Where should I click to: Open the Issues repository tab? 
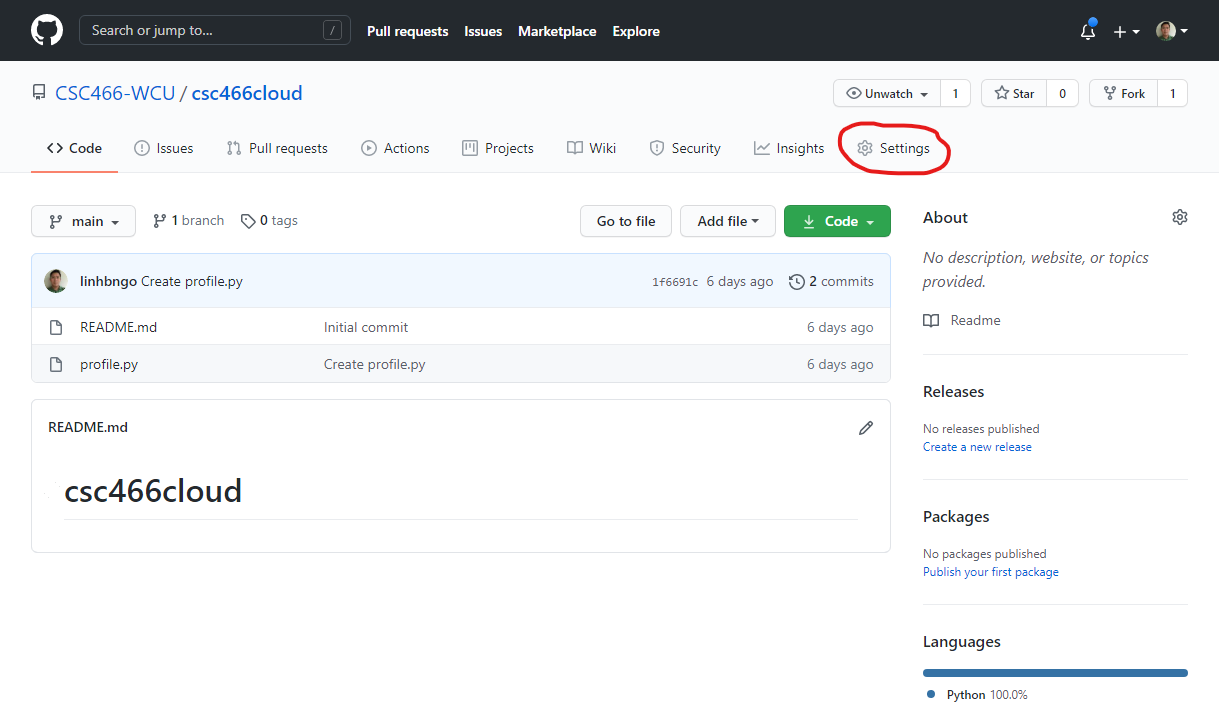coord(164,148)
